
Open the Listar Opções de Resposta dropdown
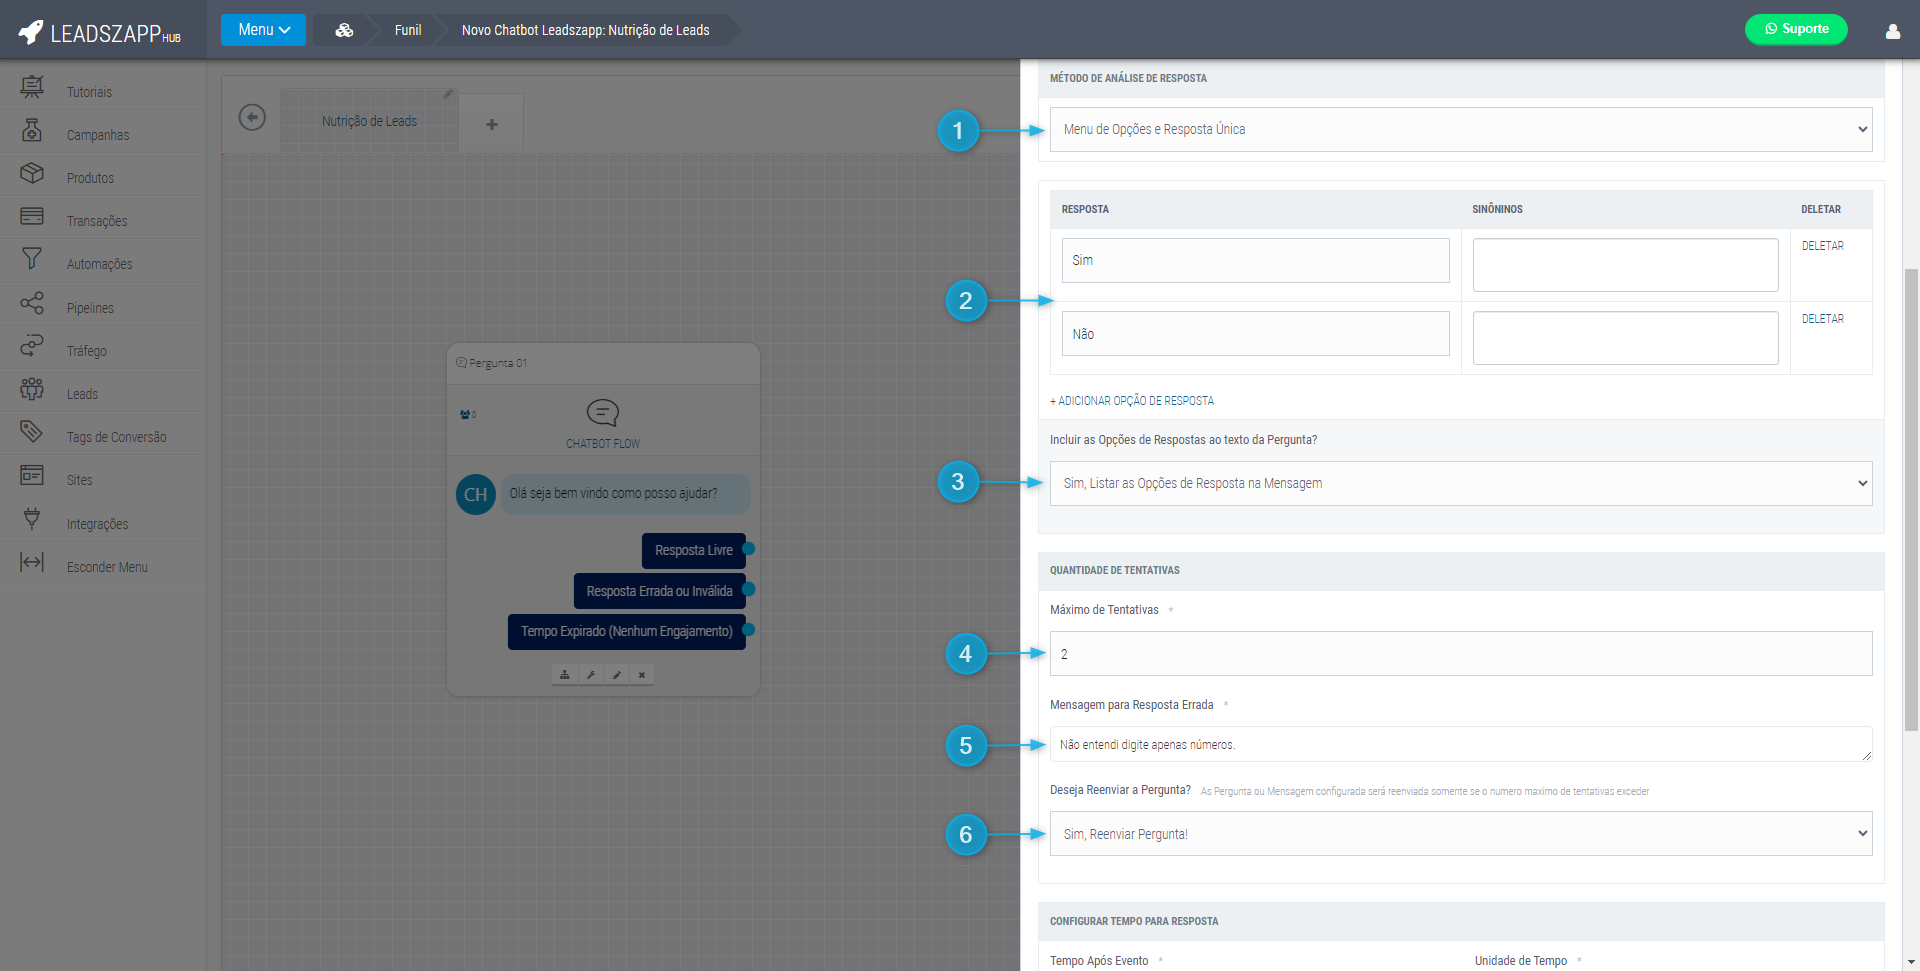[1460, 484]
